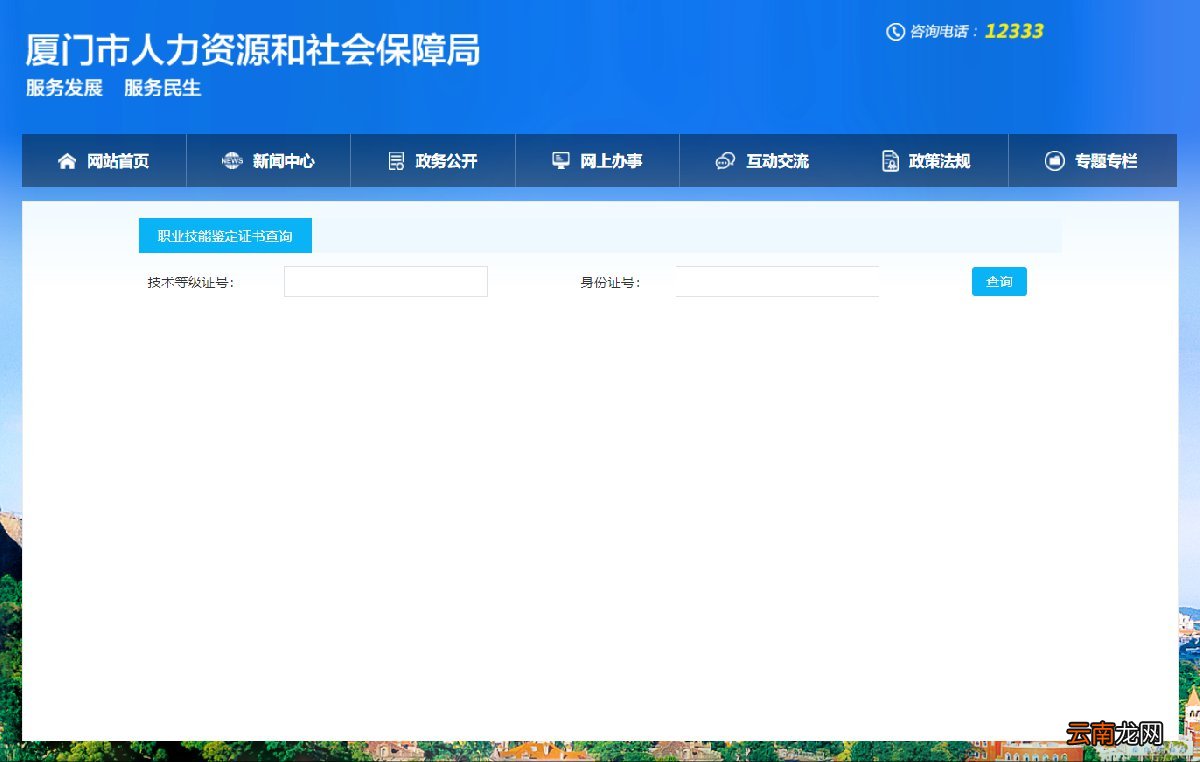
Task: Click the 12333 hotline number
Action: click(1014, 31)
